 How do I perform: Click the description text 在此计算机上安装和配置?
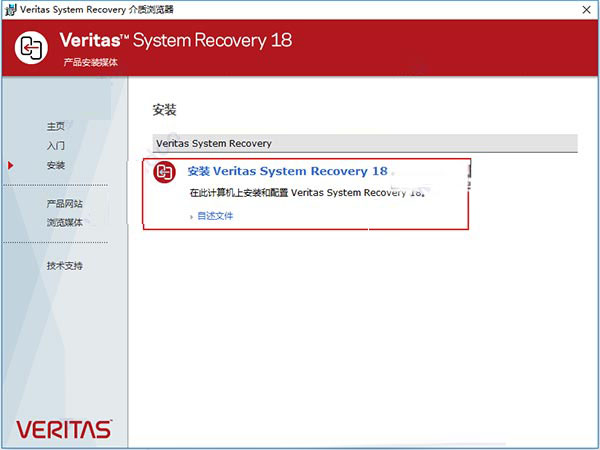coord(239,192)
